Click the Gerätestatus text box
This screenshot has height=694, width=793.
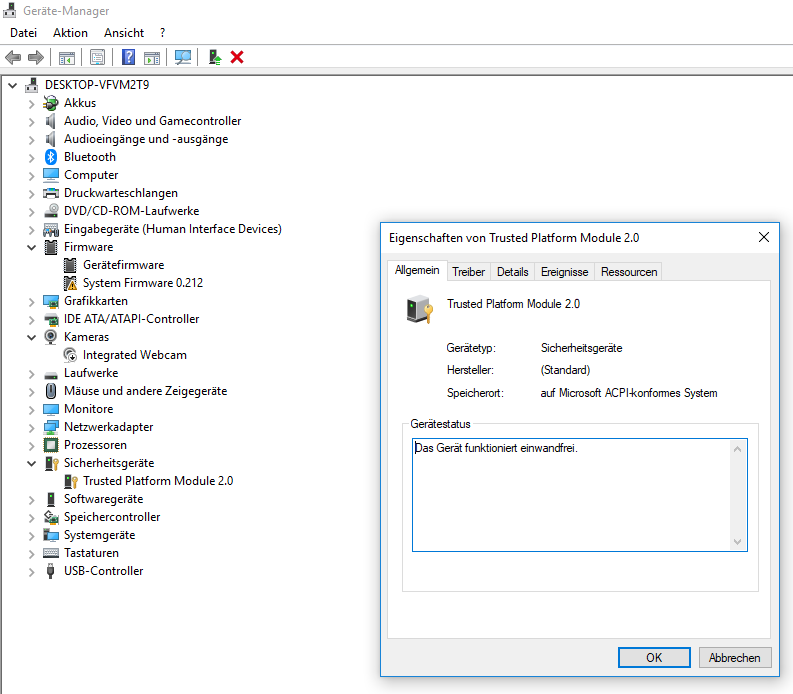(x=572, y=494)
